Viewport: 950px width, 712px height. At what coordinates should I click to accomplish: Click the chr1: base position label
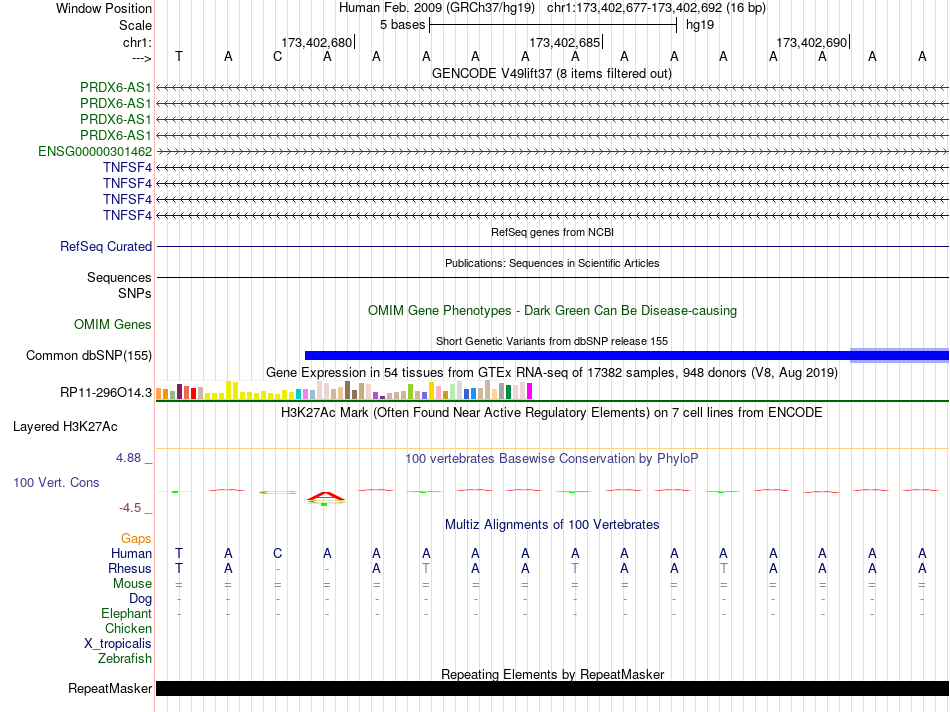[137, 42]
